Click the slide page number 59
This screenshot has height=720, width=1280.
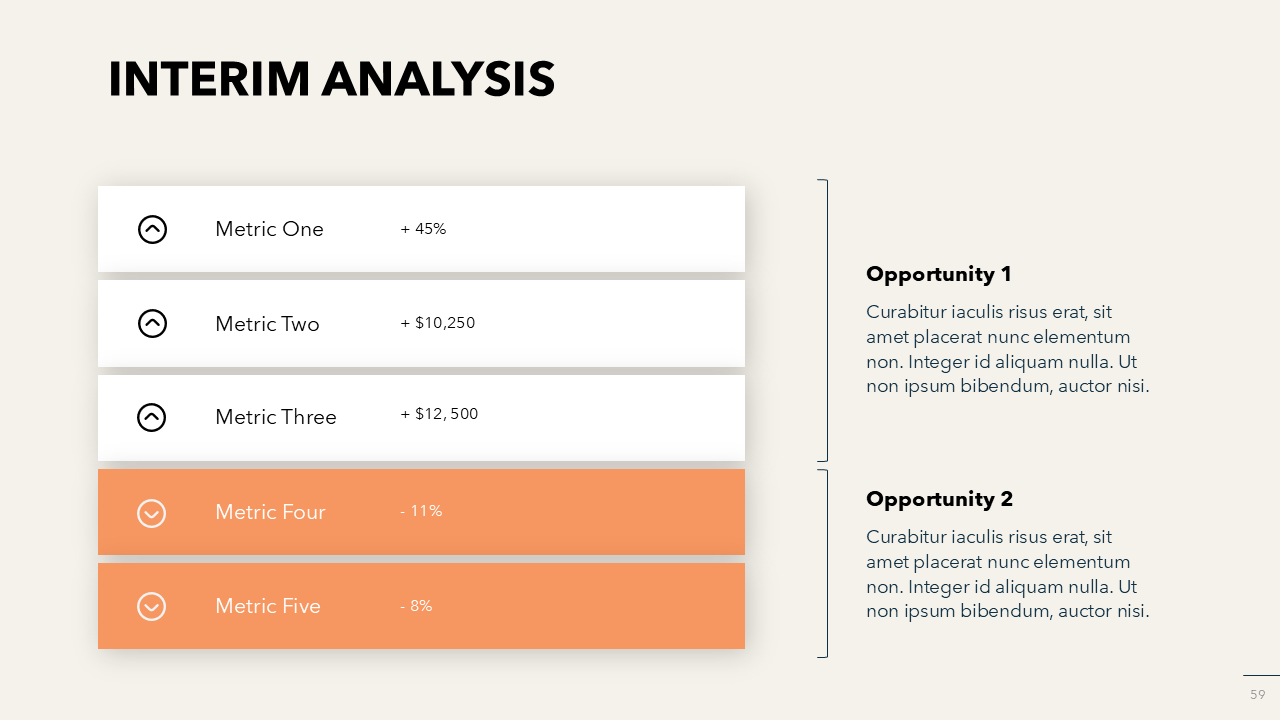click(1257, 695)
